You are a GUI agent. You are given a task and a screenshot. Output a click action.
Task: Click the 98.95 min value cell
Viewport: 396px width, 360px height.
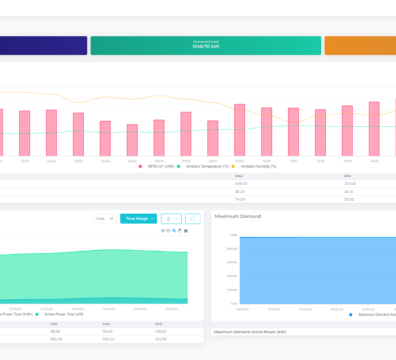[x=55, y=332]
